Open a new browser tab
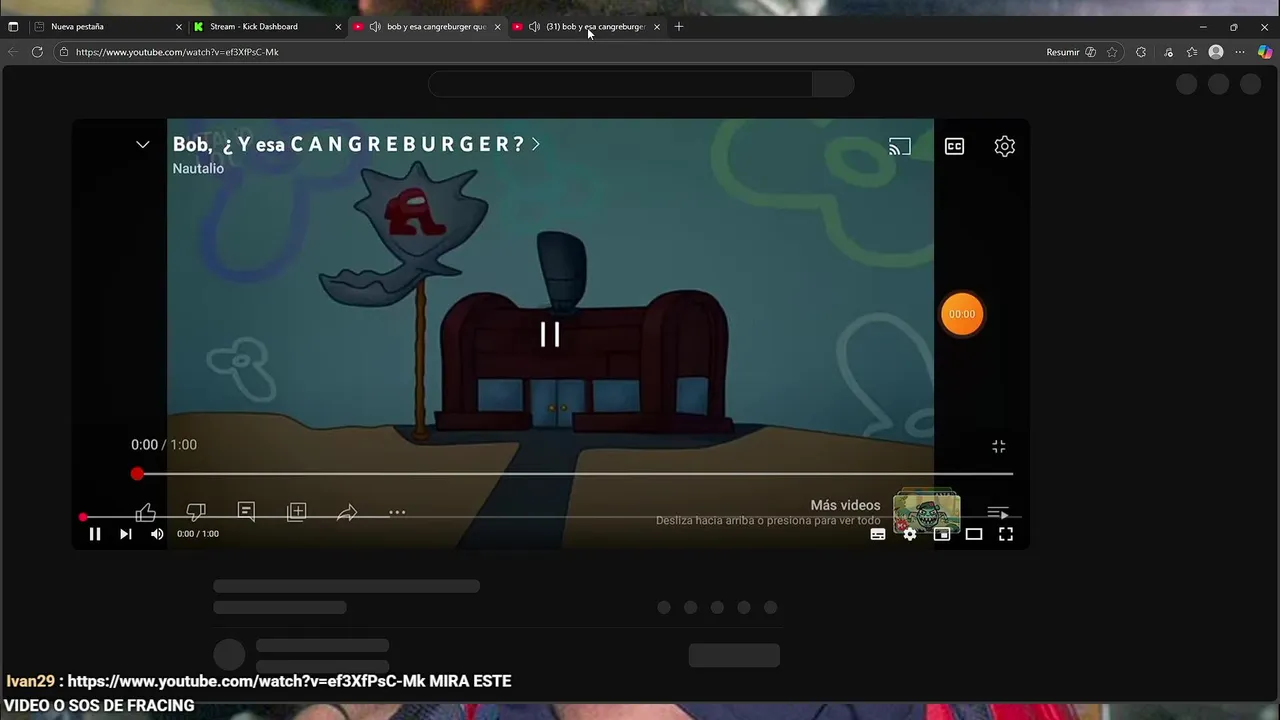The image size is (1280, 720). (679, 27)
